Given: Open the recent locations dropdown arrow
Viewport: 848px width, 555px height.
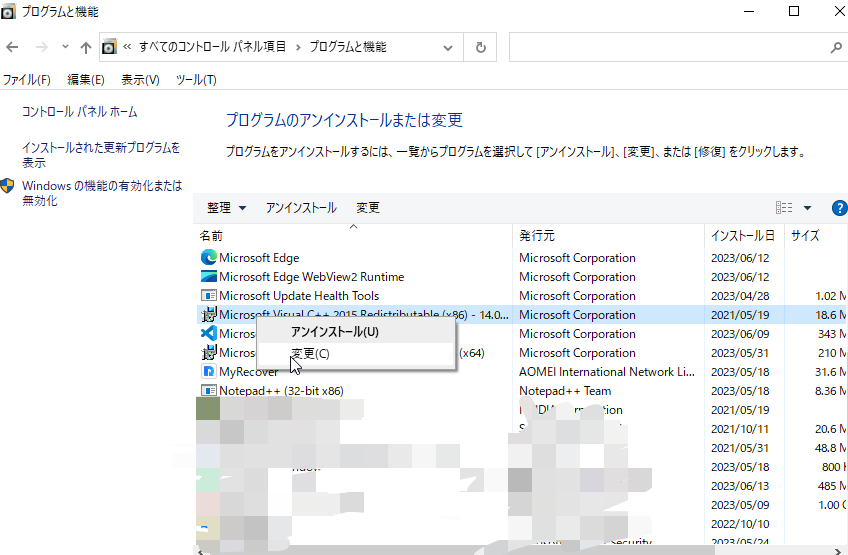Looking at the screenshot, I should pyautogui.click(x=65, y=47).
